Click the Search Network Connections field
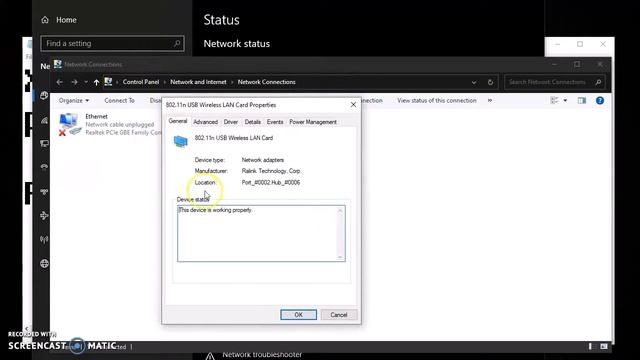This screenshot has height=360, width=640. [555, 82]
